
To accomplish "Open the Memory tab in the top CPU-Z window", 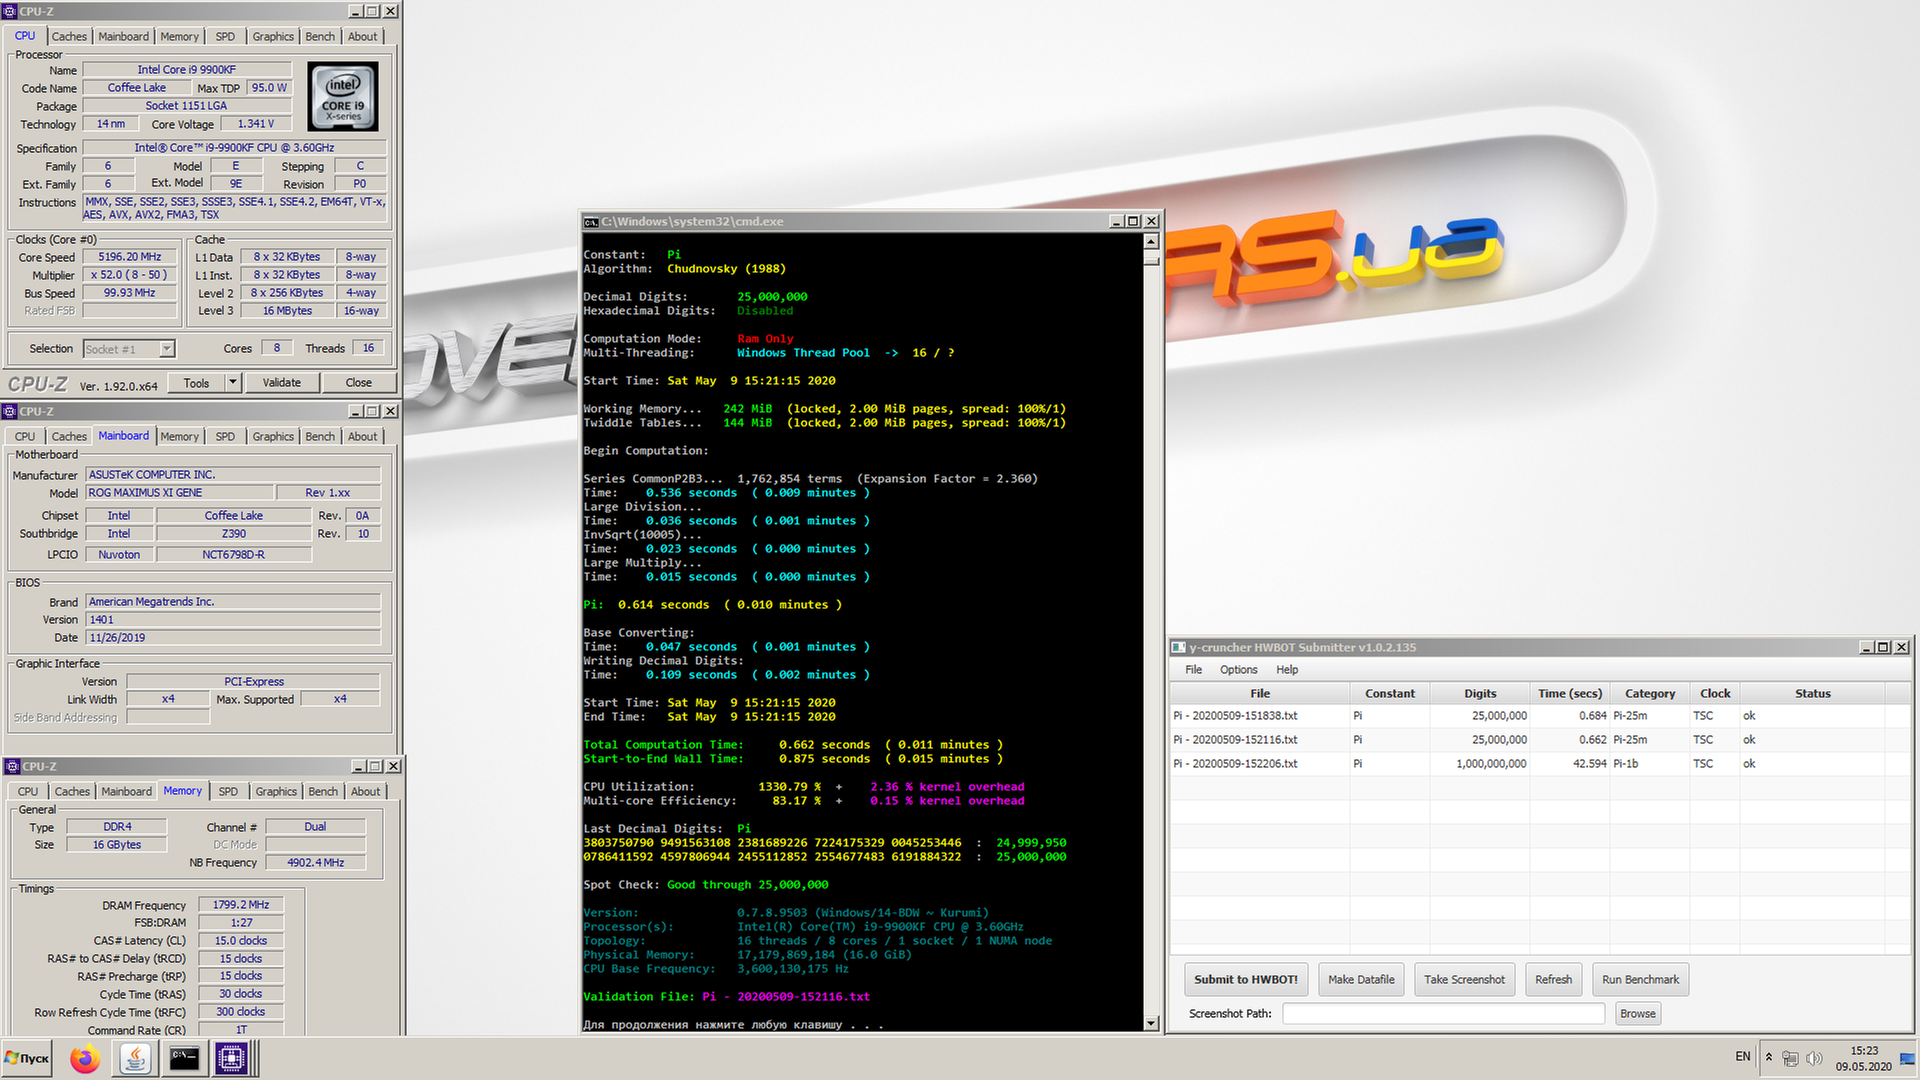I will tap(179, 36).
